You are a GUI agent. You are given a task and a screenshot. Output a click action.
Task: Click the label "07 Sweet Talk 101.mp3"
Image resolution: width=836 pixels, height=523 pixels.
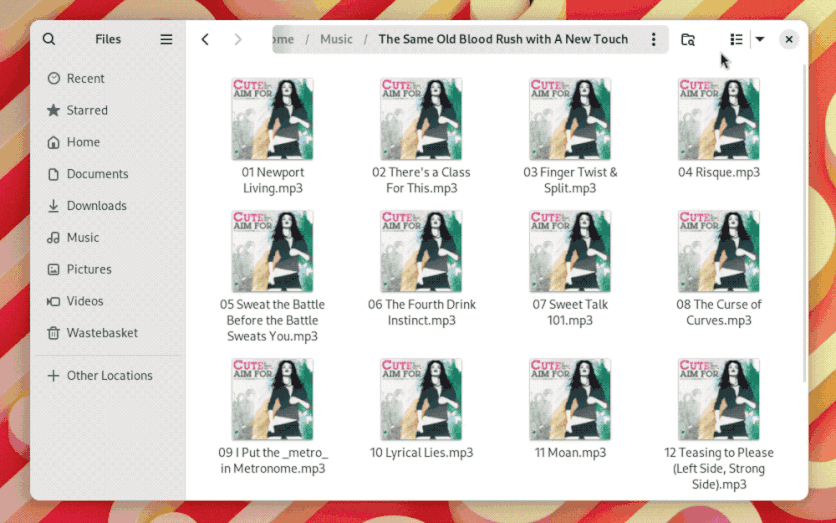(570, 312)
